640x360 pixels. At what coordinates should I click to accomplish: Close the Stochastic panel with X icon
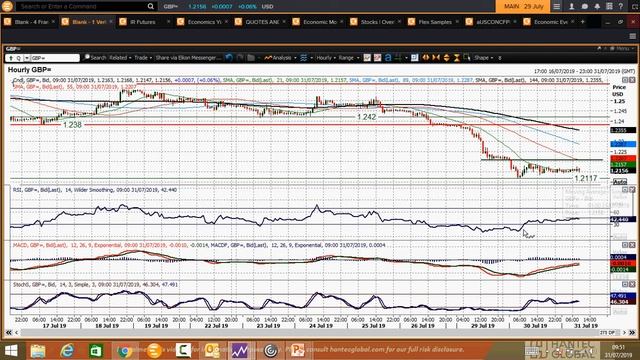coord(632,284)
